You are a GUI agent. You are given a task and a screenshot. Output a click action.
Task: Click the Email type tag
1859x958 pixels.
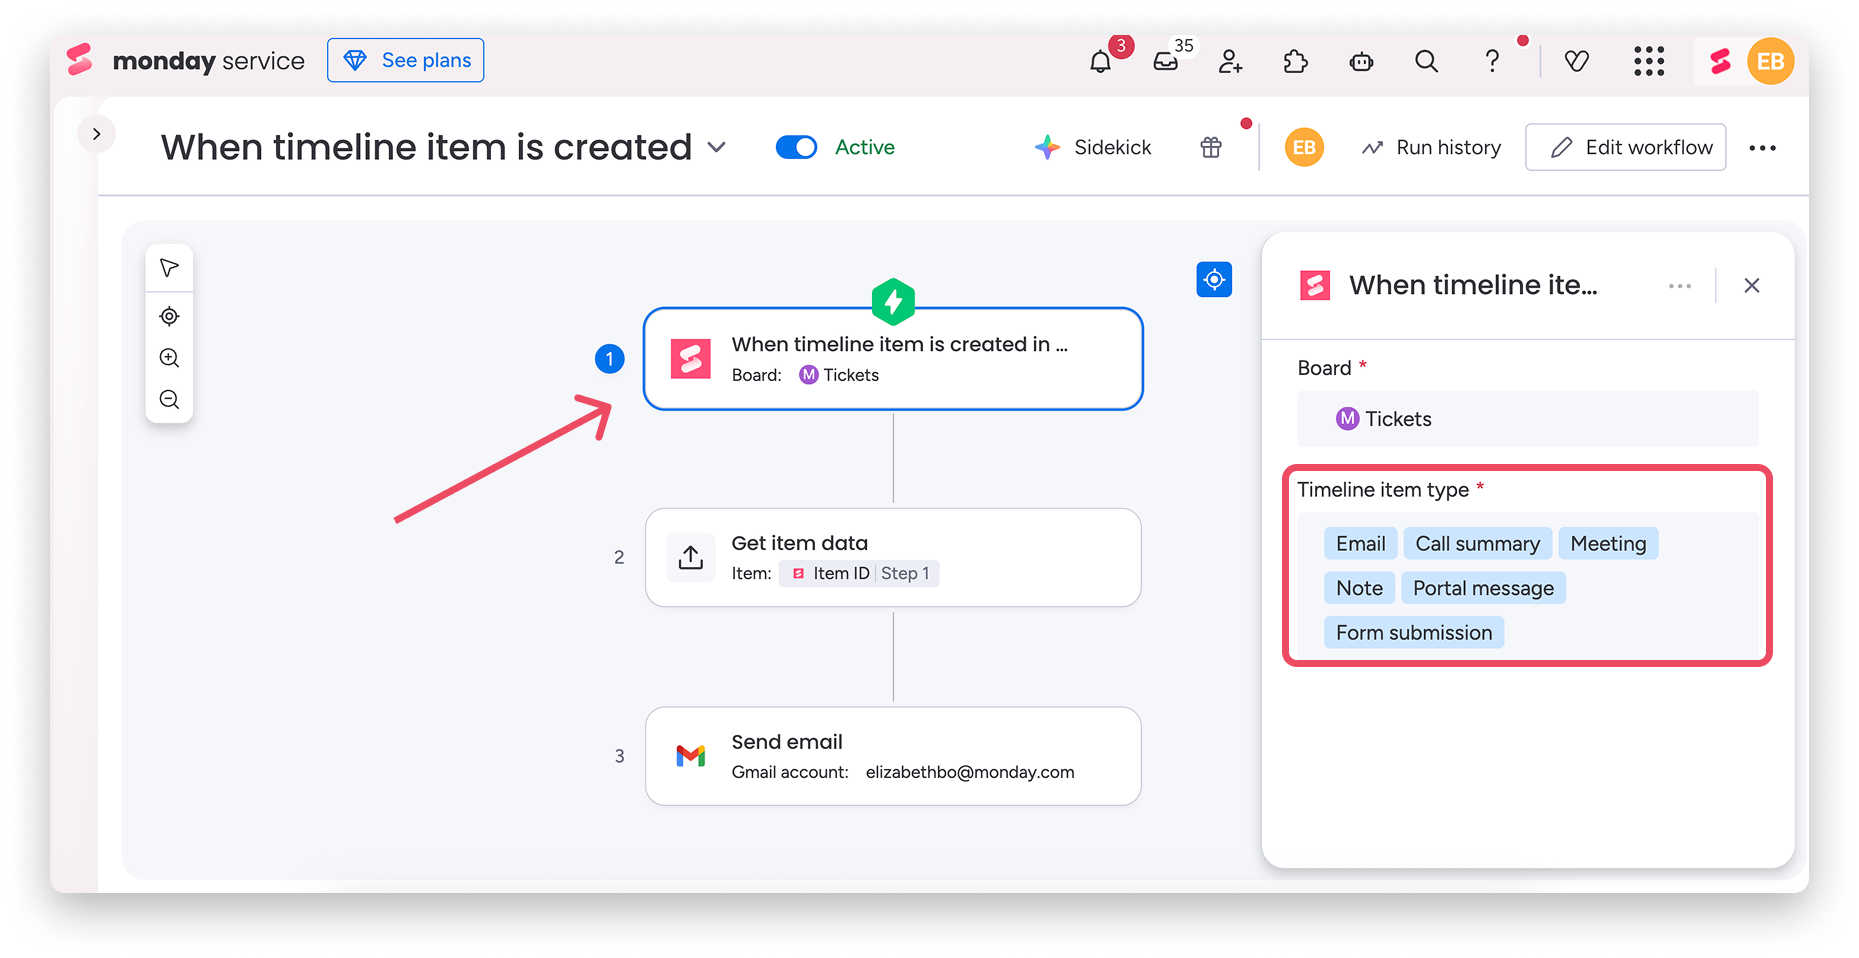1360,544
